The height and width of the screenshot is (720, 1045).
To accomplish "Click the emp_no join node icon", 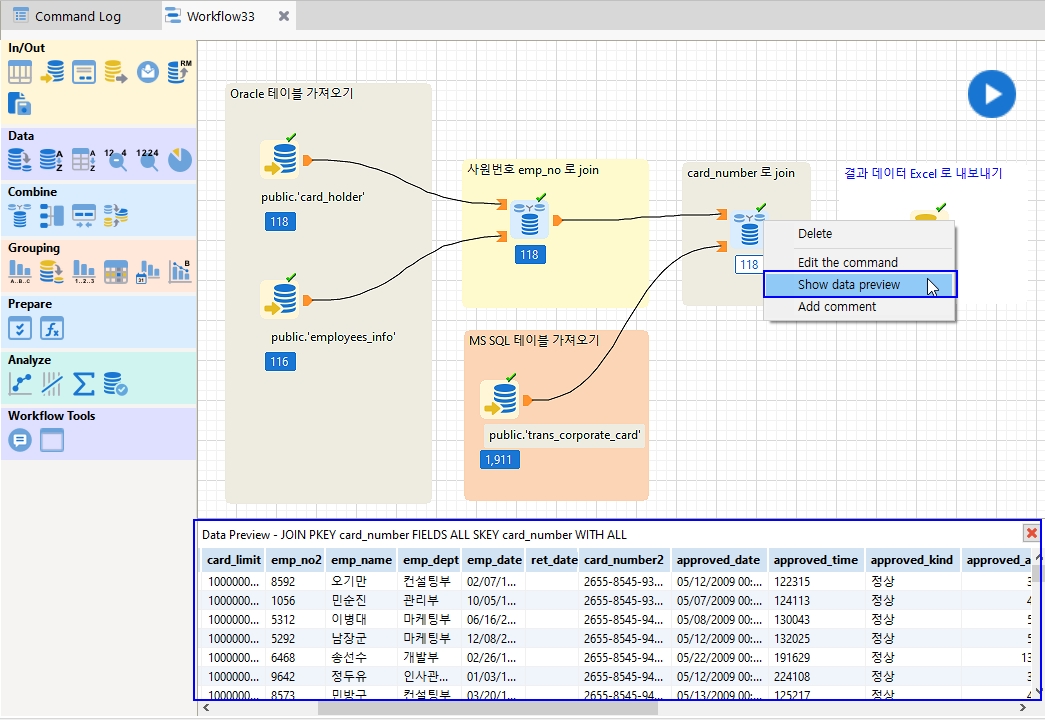I will click(529, 219).
